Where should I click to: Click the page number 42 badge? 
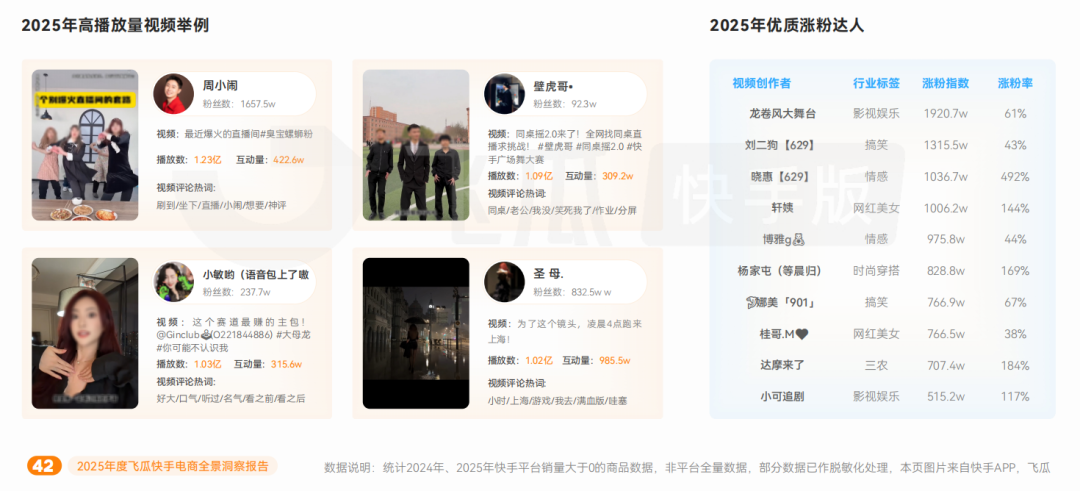point(44,466)
